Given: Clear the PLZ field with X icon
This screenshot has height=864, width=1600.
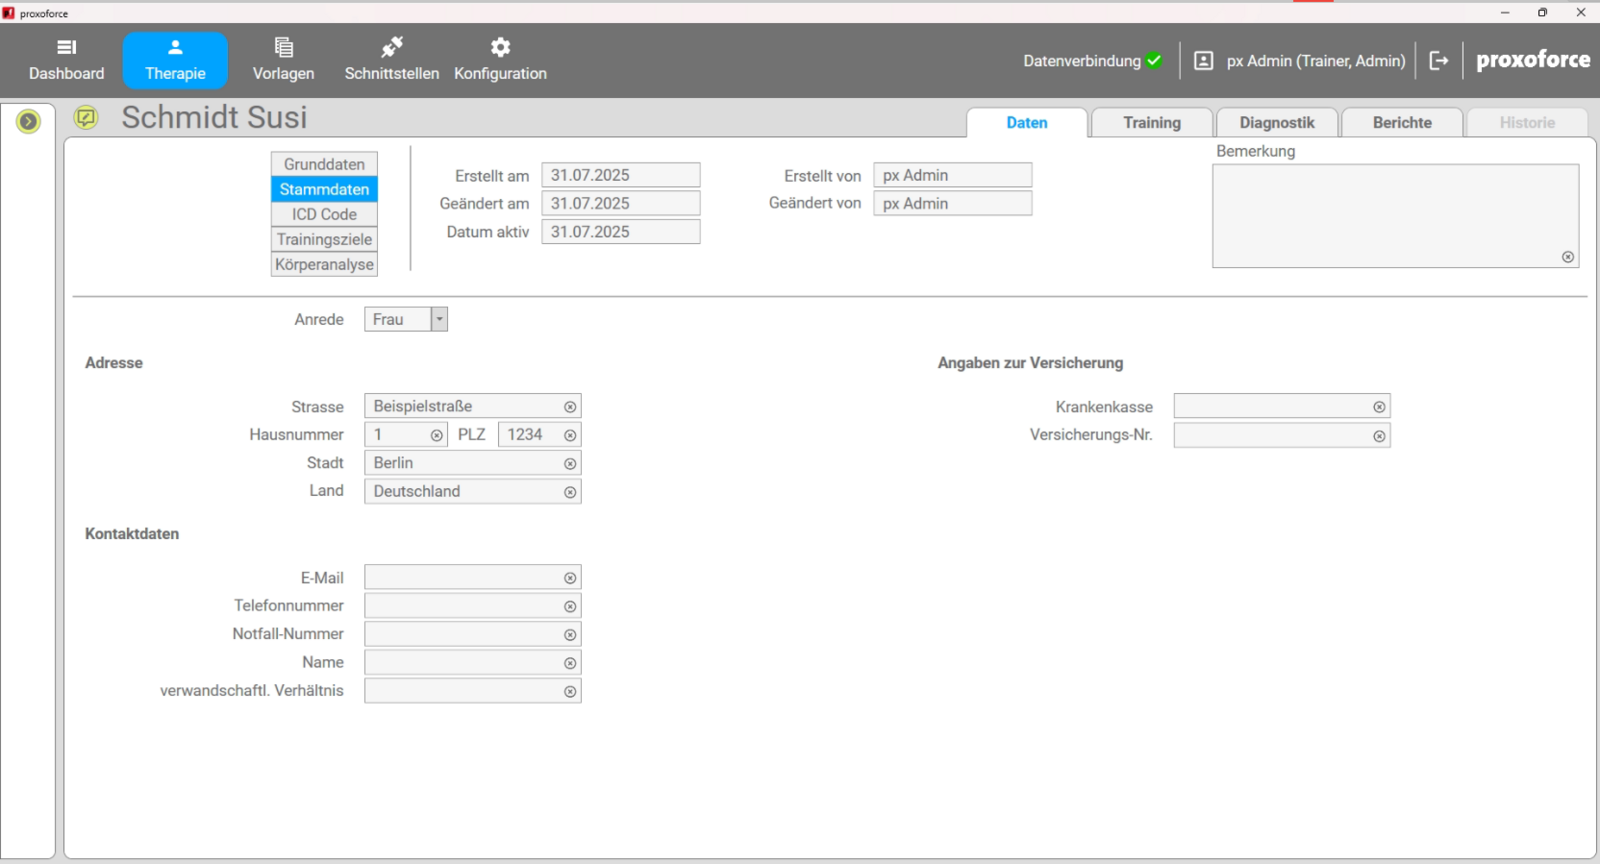Looking at the screenshot, I should point(570,435).
